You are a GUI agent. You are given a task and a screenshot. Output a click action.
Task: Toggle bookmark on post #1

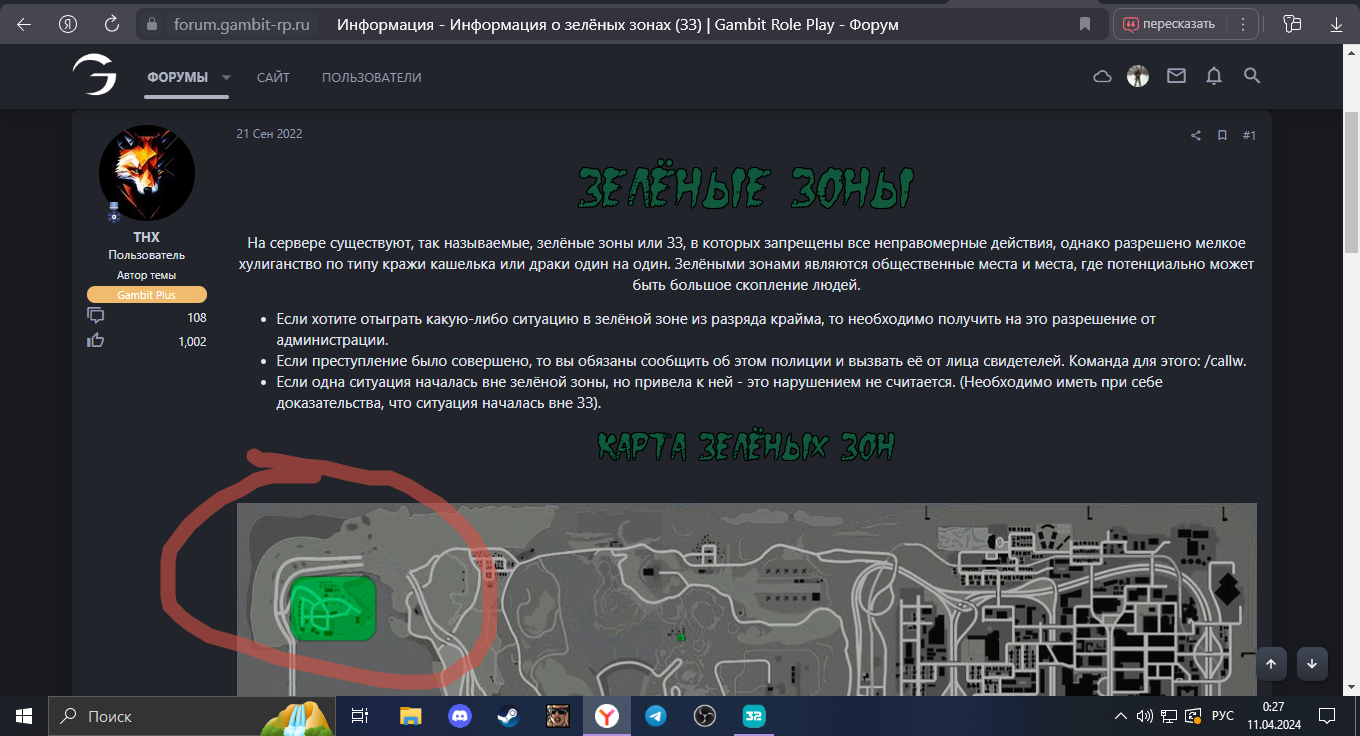pyautogui.click(x=1222, y=136)
